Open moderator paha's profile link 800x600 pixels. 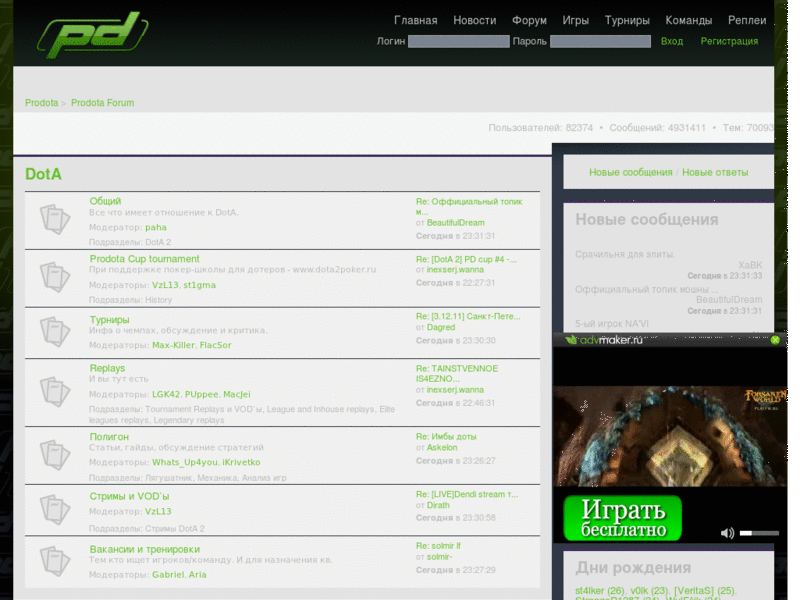tap(157, 227)
